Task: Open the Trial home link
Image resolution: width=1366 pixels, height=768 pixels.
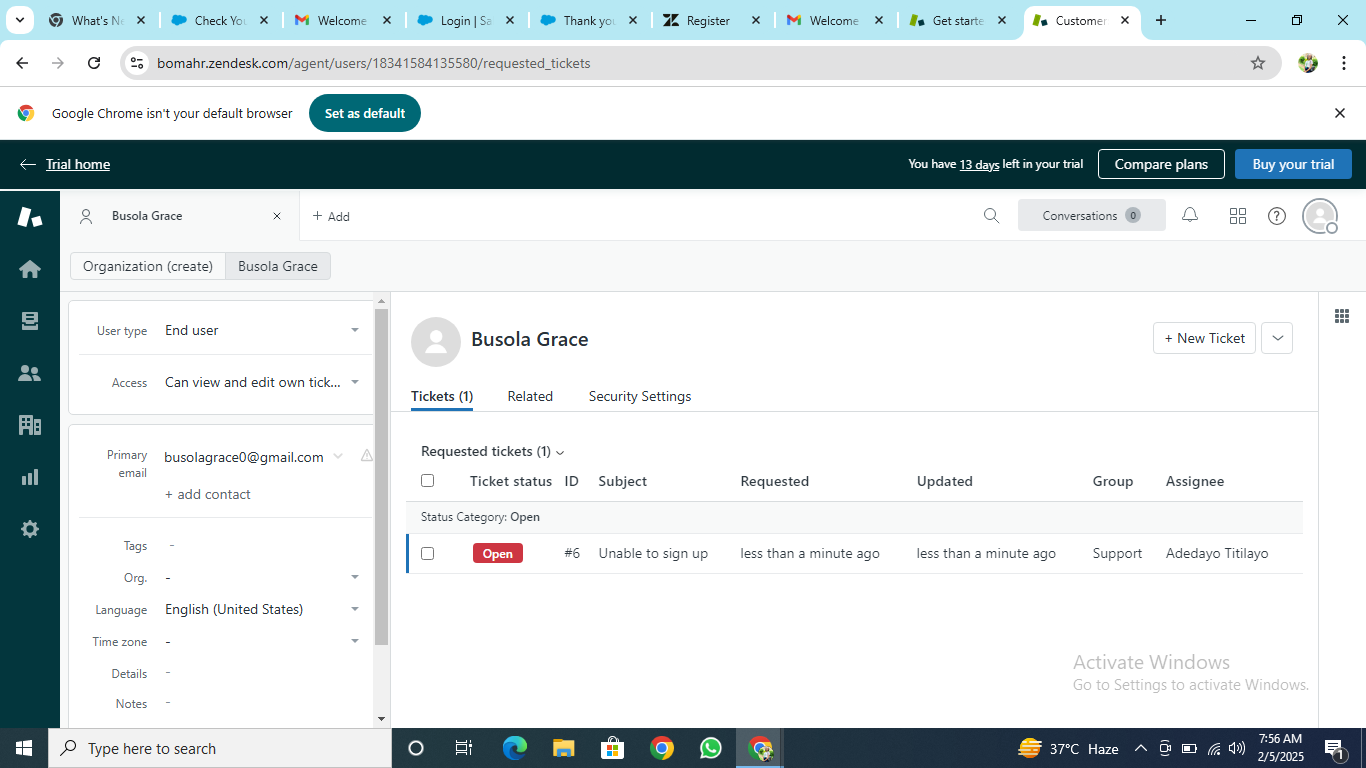Action: pos(78,164)
